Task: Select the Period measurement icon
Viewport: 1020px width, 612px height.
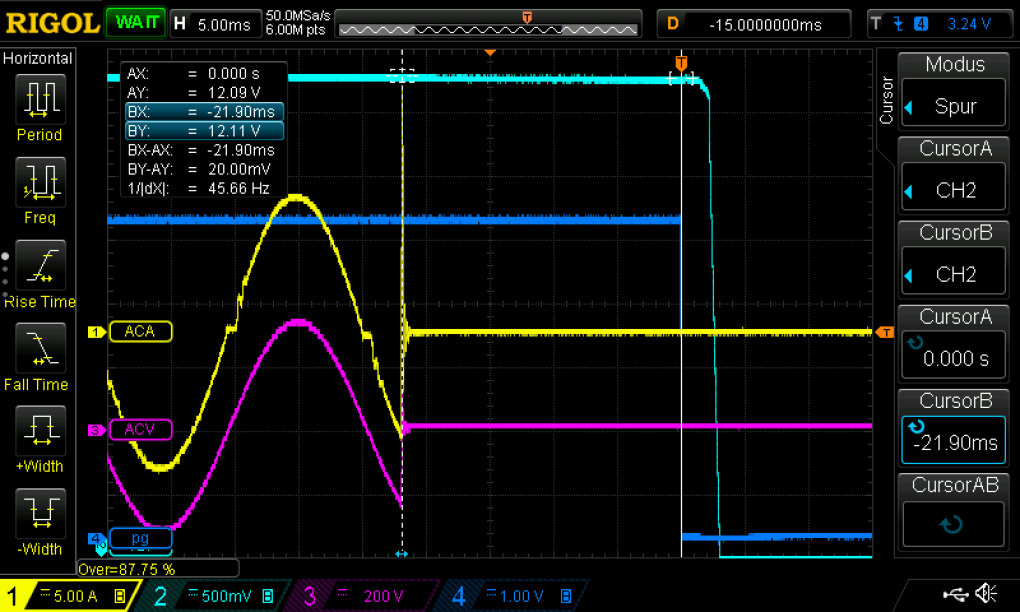Action: 40,99
